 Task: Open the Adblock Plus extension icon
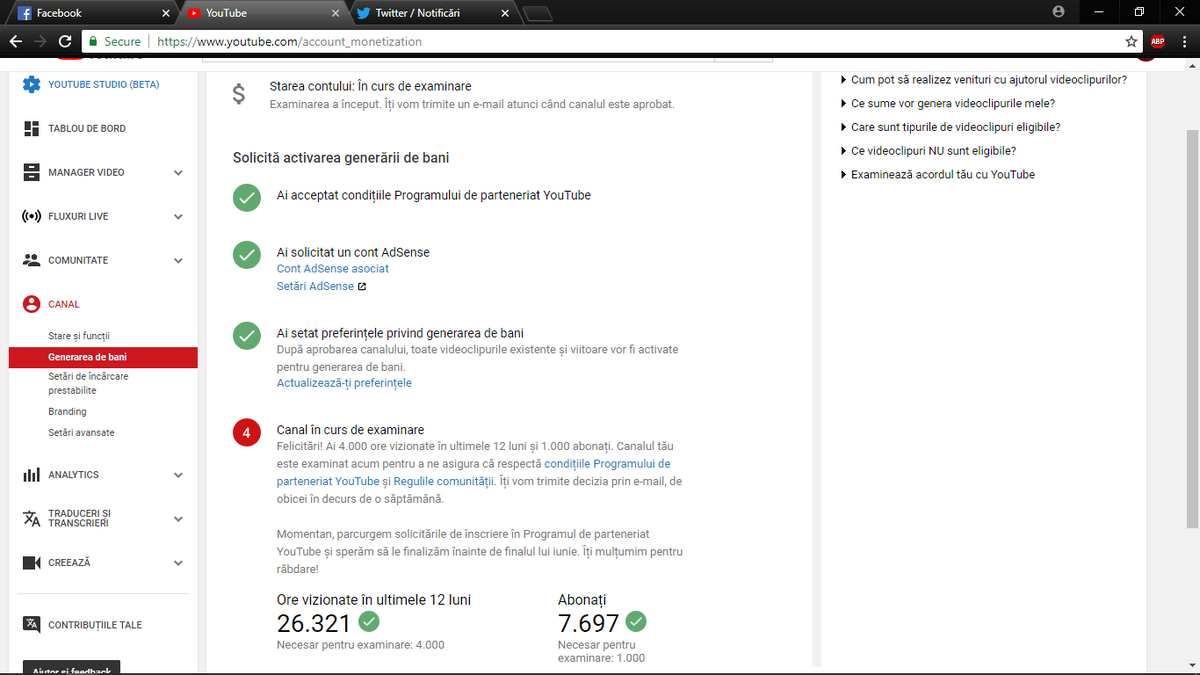pyautogui.click(x=1157, y=42)
